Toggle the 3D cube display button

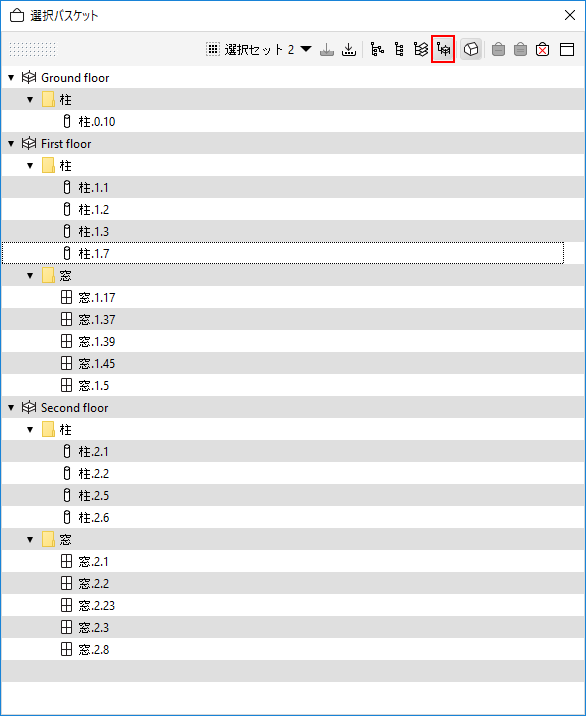[471, 49]
